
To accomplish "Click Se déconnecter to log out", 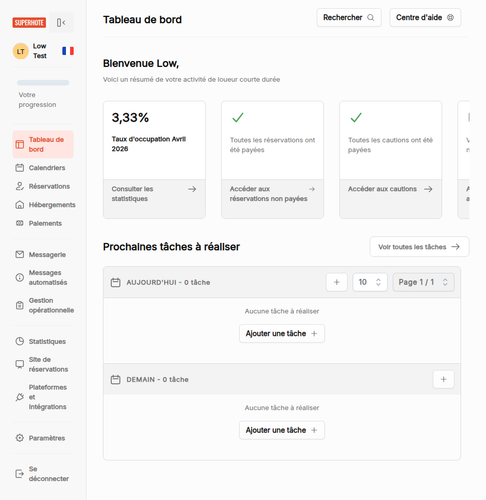I will (x=43, y=474).
